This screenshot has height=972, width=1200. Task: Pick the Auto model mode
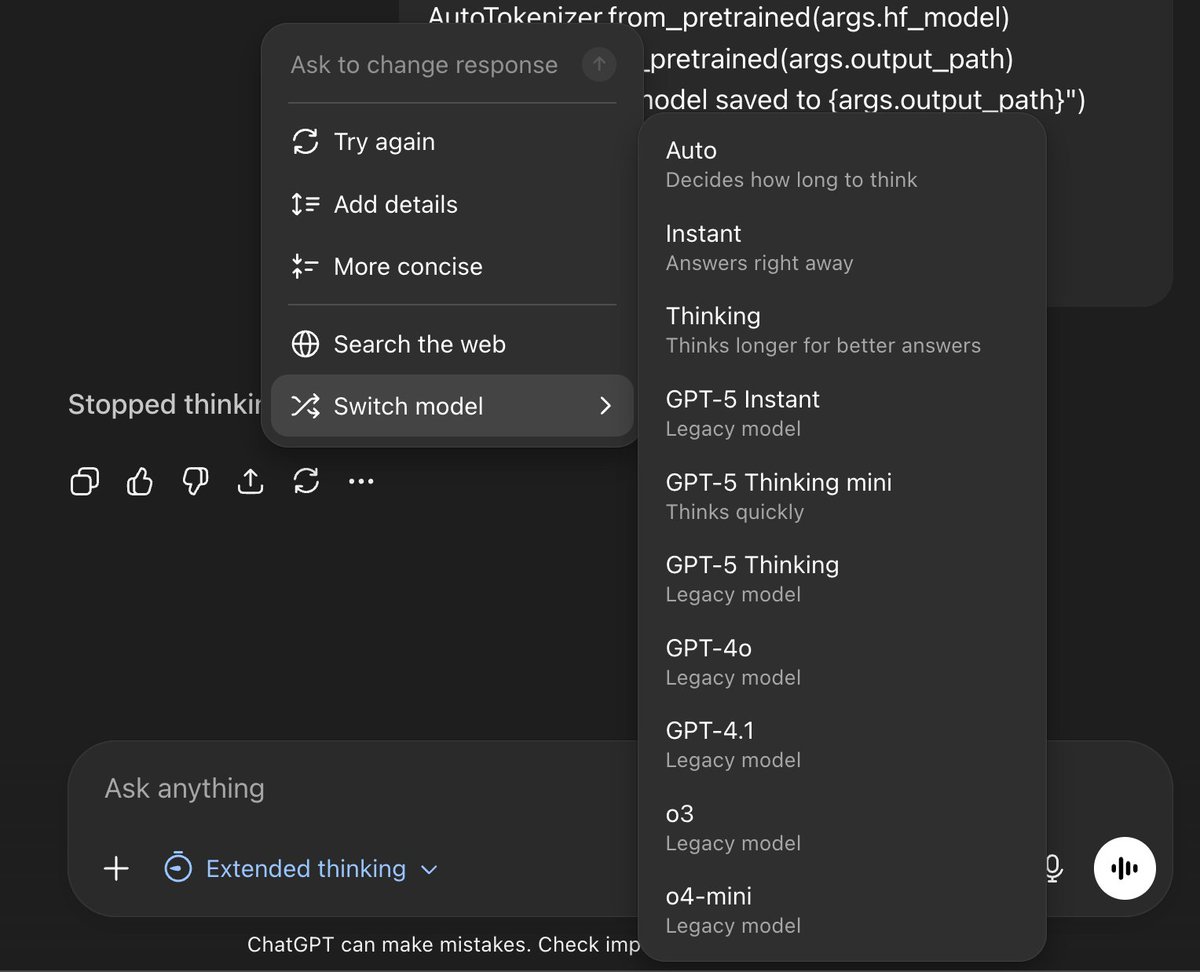click(842, 164)
